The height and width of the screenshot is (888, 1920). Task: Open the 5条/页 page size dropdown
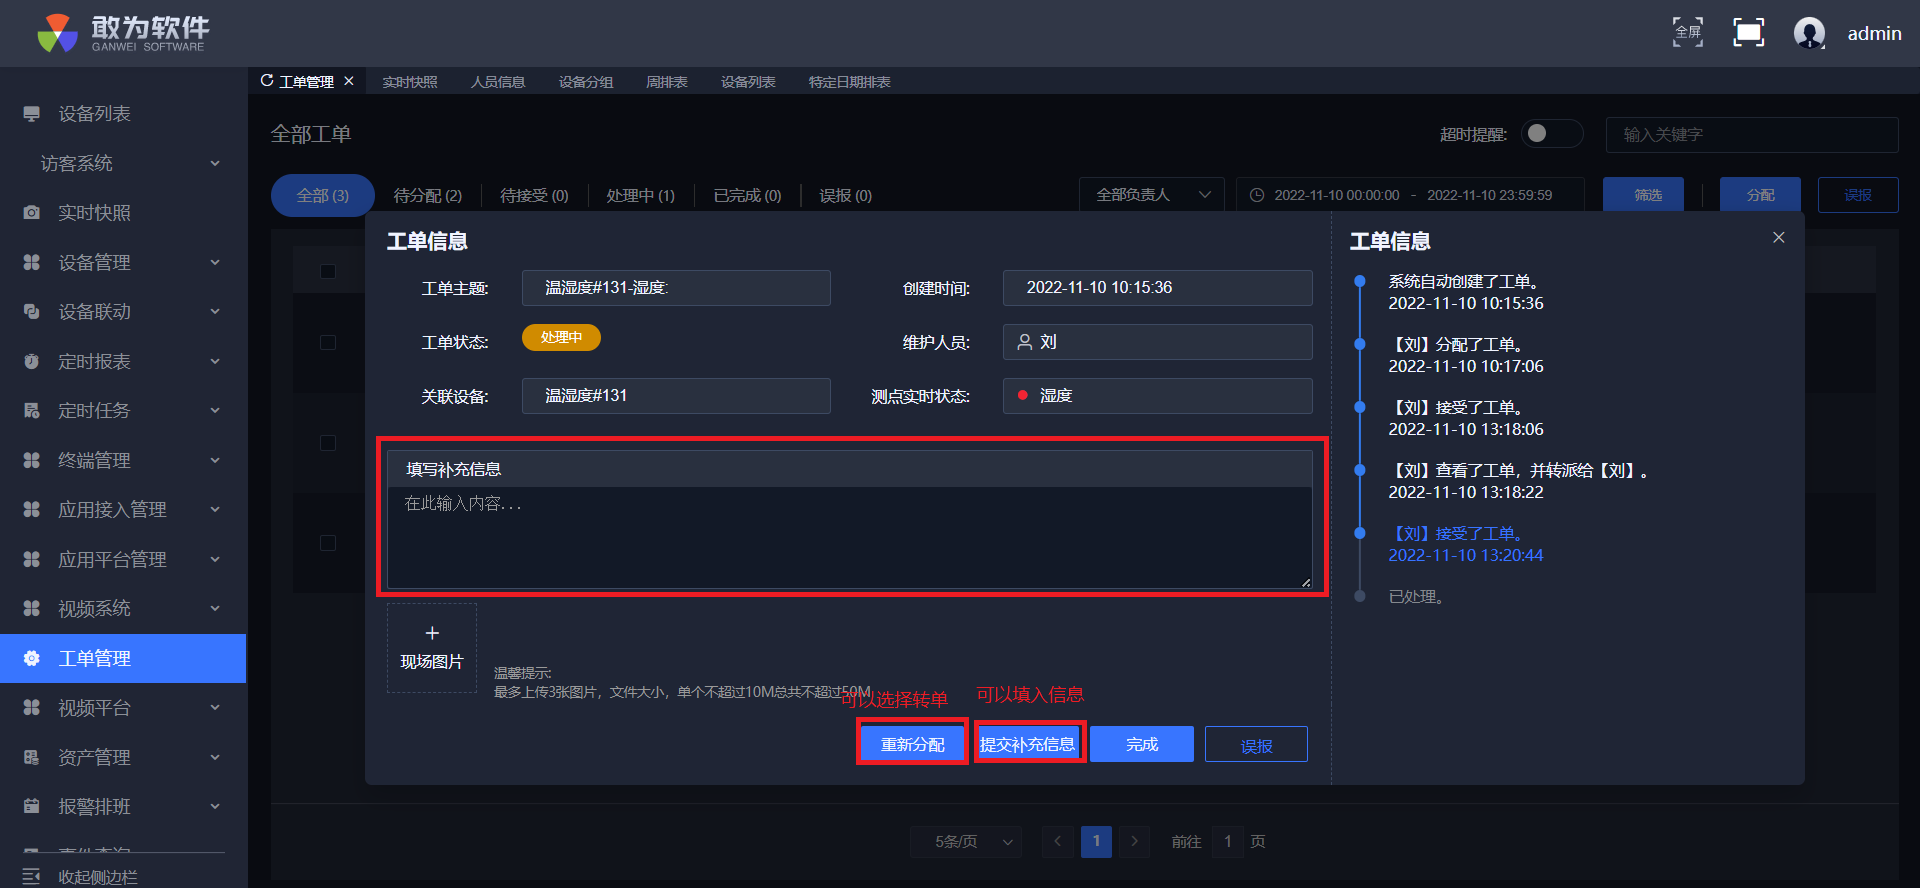(966, 842)
